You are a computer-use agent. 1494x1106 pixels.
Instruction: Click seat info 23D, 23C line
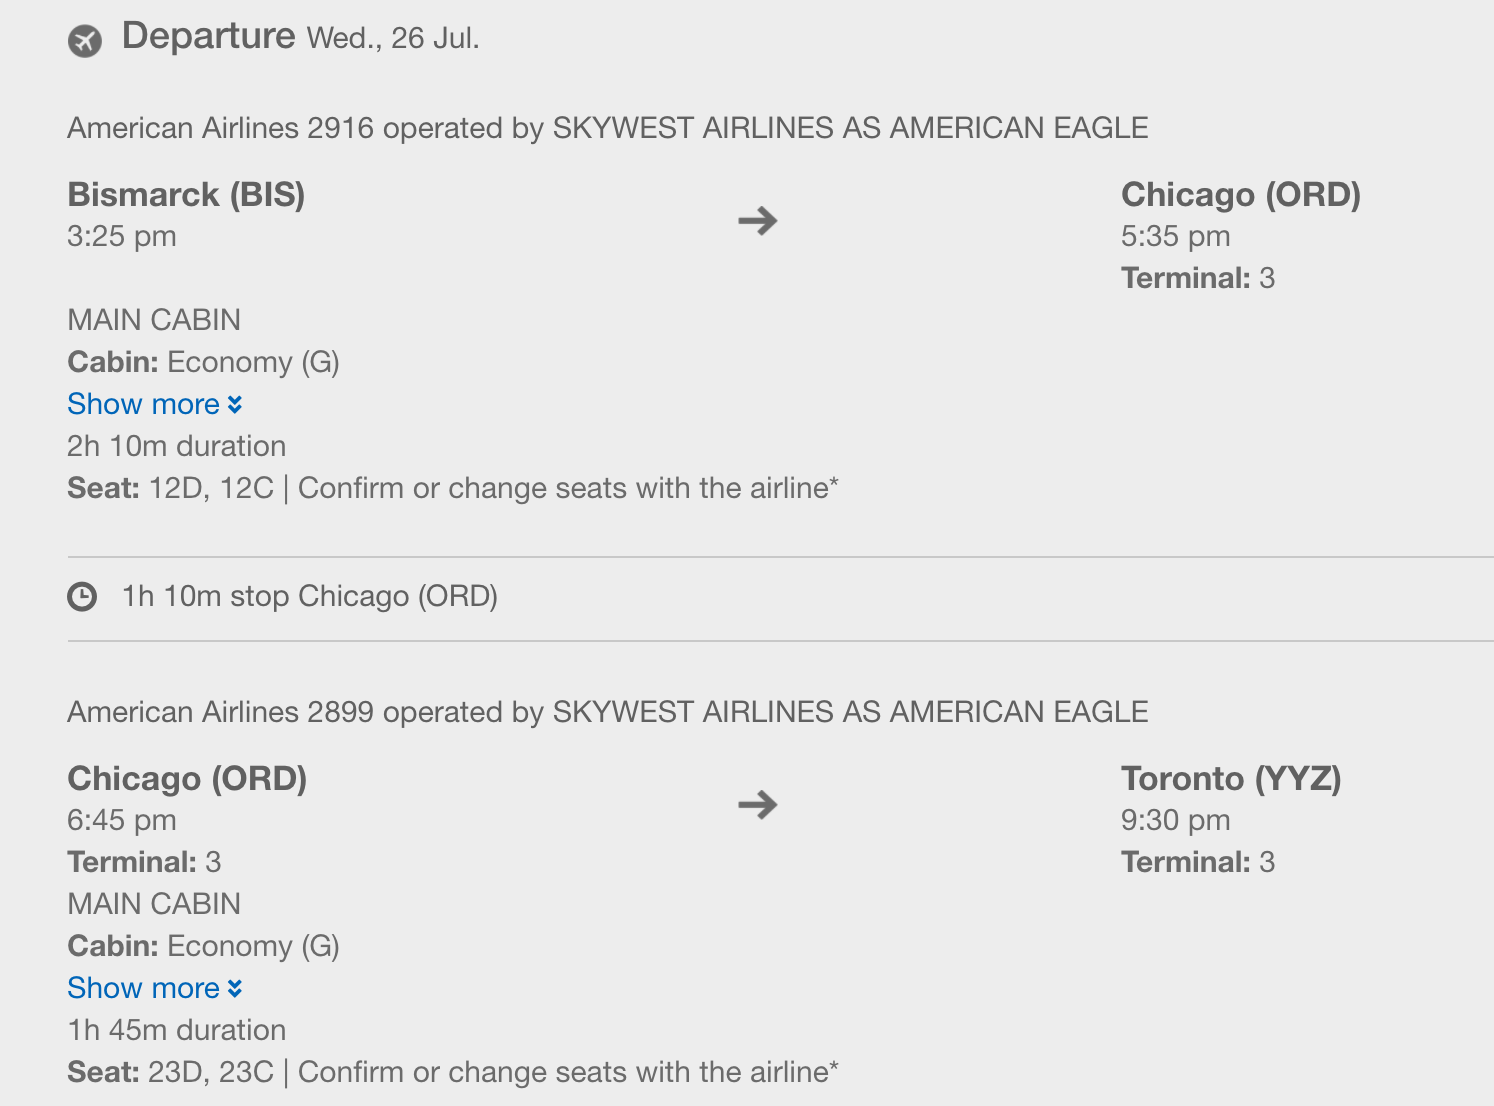click(x=453, y=1072)
